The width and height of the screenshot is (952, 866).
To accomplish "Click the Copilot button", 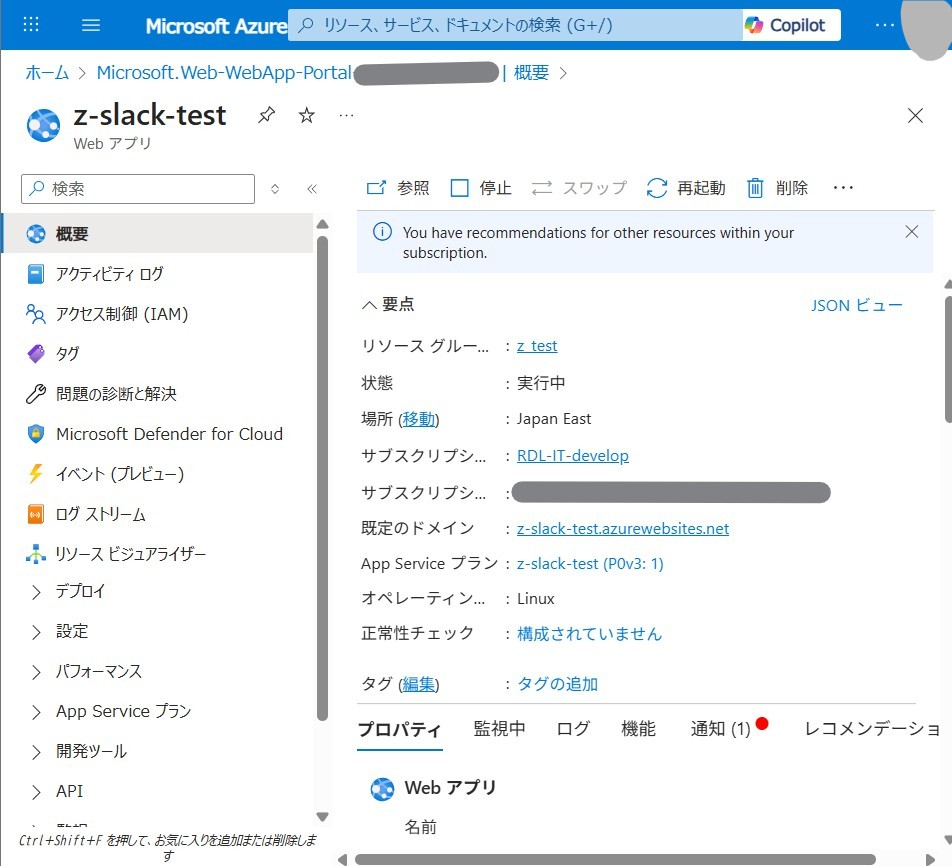I will [x=792, y=25].
